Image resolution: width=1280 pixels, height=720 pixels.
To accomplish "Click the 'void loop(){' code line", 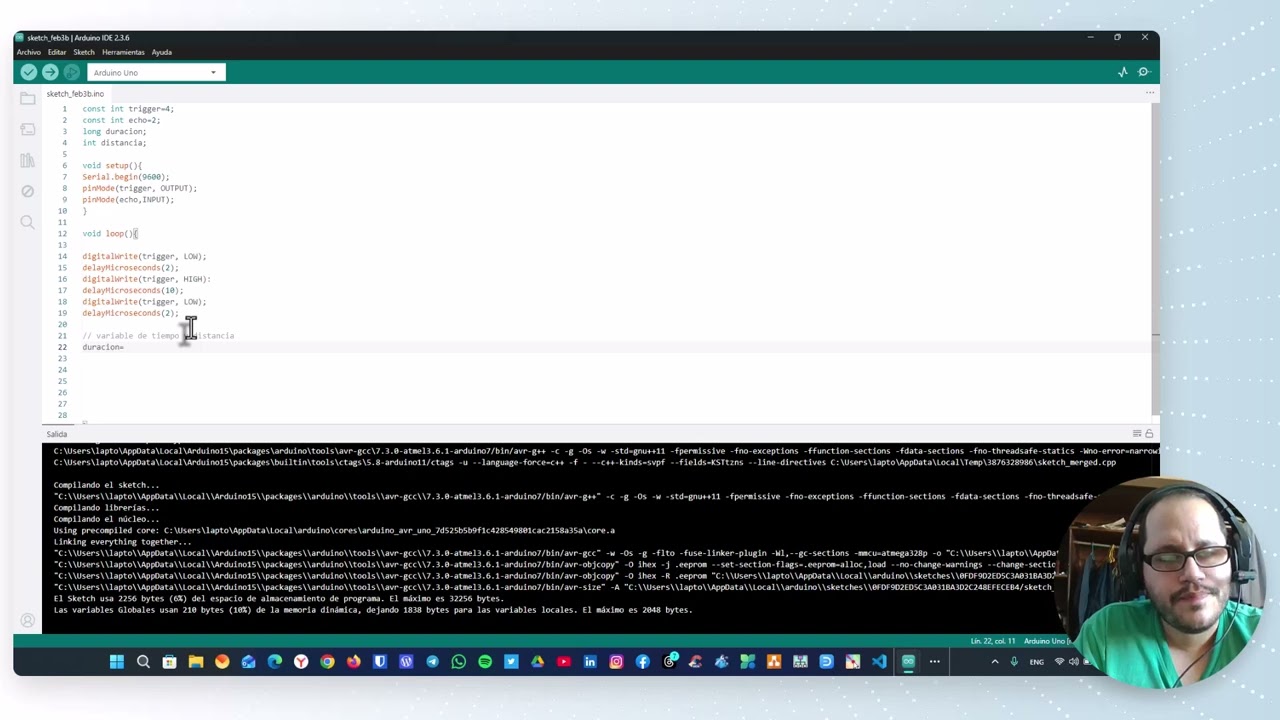I will click(110, 234).
